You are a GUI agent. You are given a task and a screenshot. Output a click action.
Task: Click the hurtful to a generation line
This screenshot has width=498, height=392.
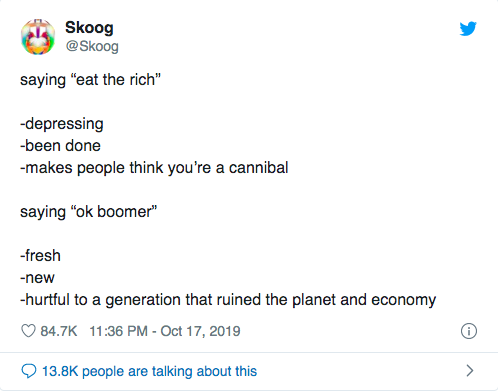click(x=228, y=300)
